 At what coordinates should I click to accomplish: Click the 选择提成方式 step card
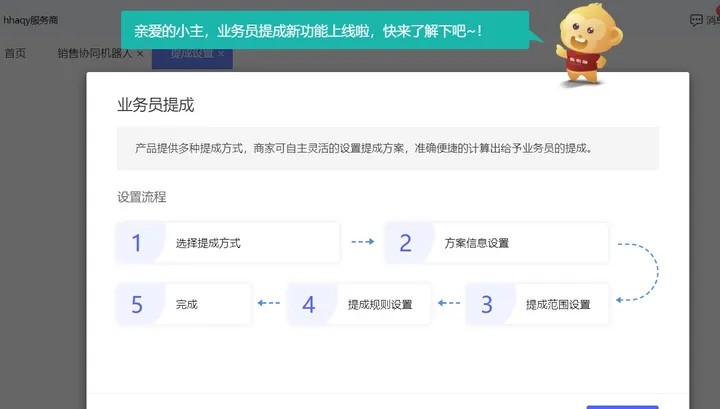[228, 243]
